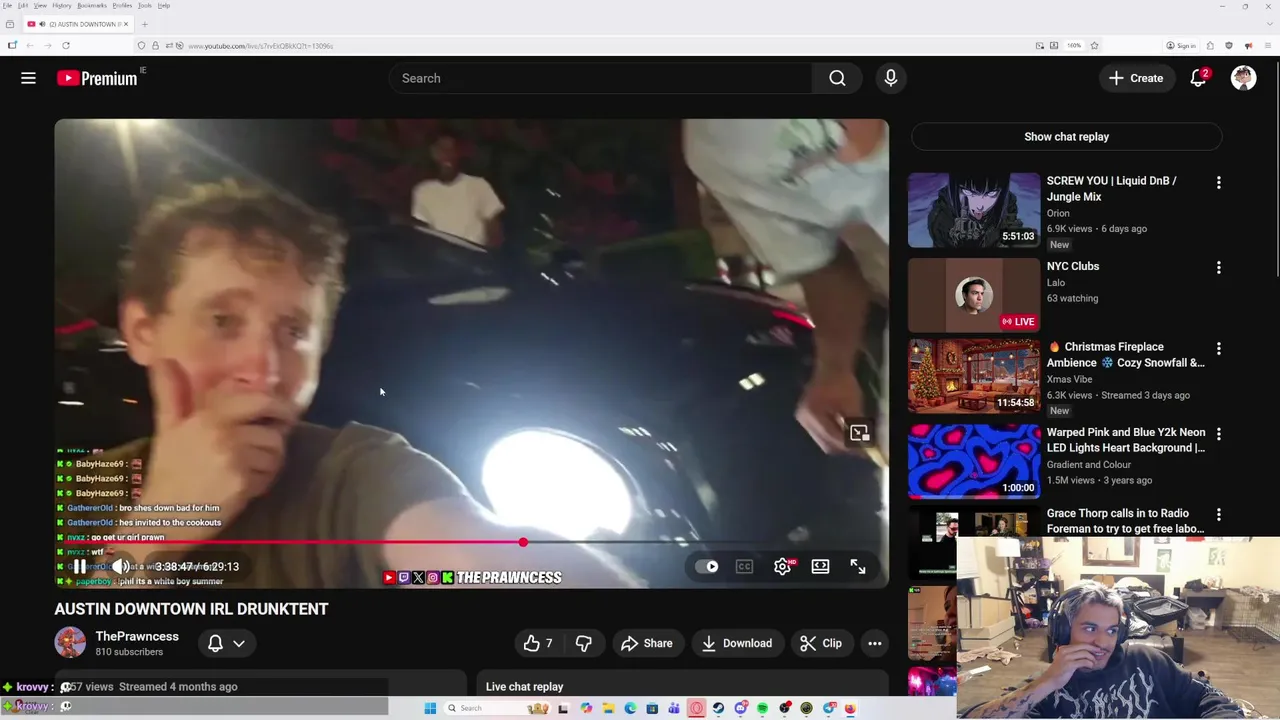Pause the video playback
The image size is (1280, 720).
point(80,566)
